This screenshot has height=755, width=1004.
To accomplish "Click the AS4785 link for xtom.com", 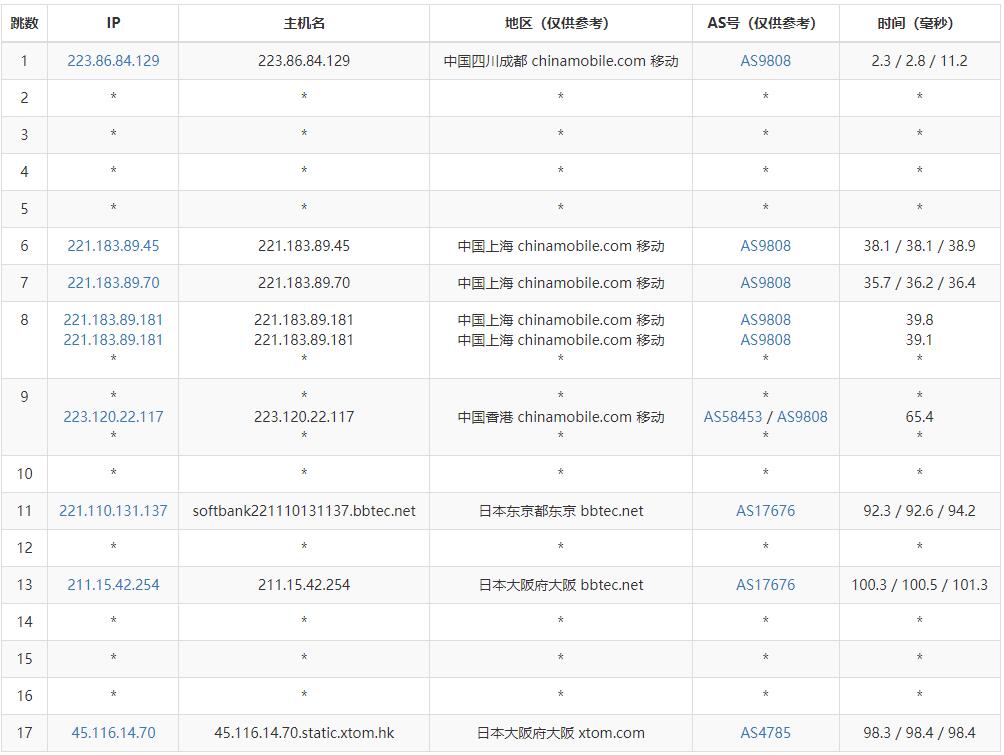I will click(x=765, y=733).
